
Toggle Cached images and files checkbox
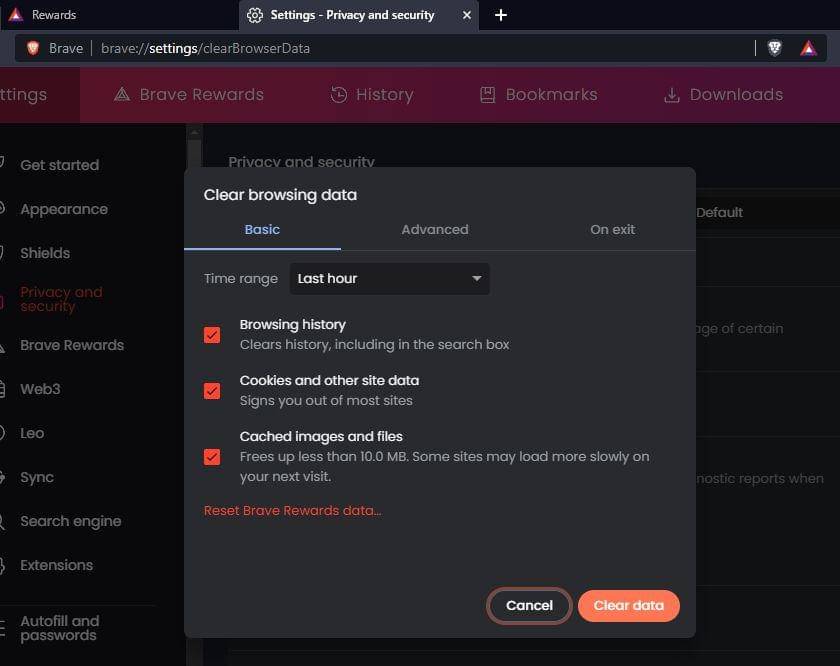coord(212,457)
